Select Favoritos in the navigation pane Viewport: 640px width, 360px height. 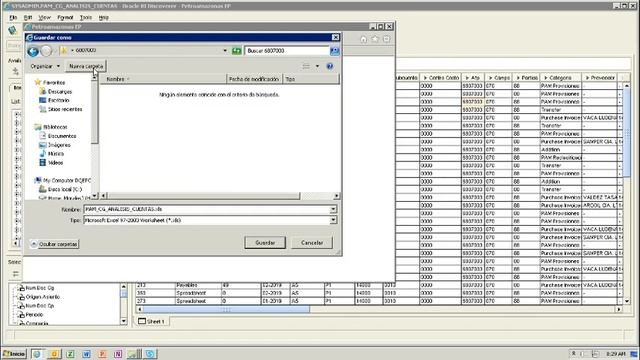coord(54,82)
